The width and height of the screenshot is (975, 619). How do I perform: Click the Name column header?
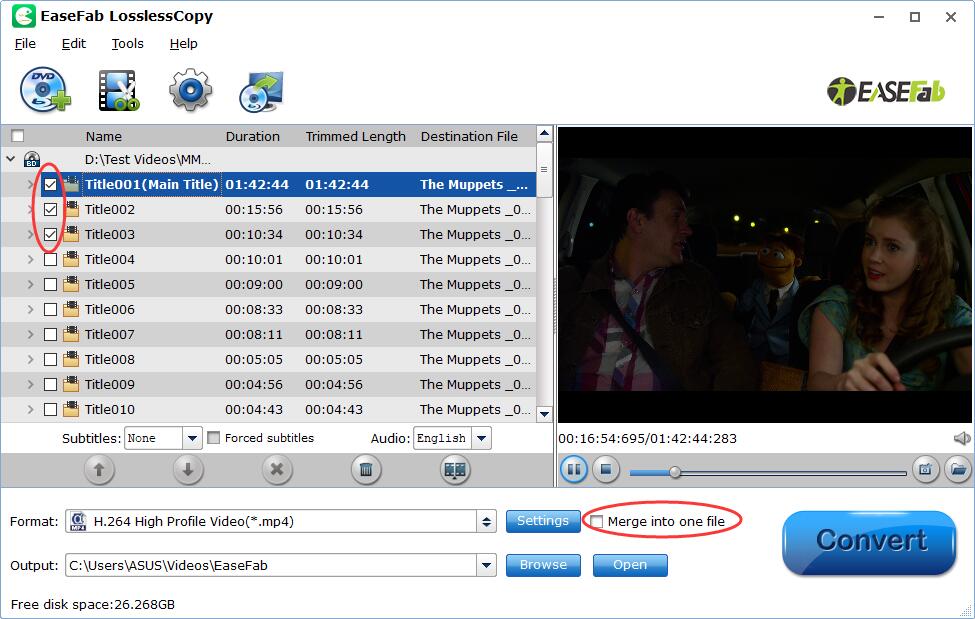point(103,136)
